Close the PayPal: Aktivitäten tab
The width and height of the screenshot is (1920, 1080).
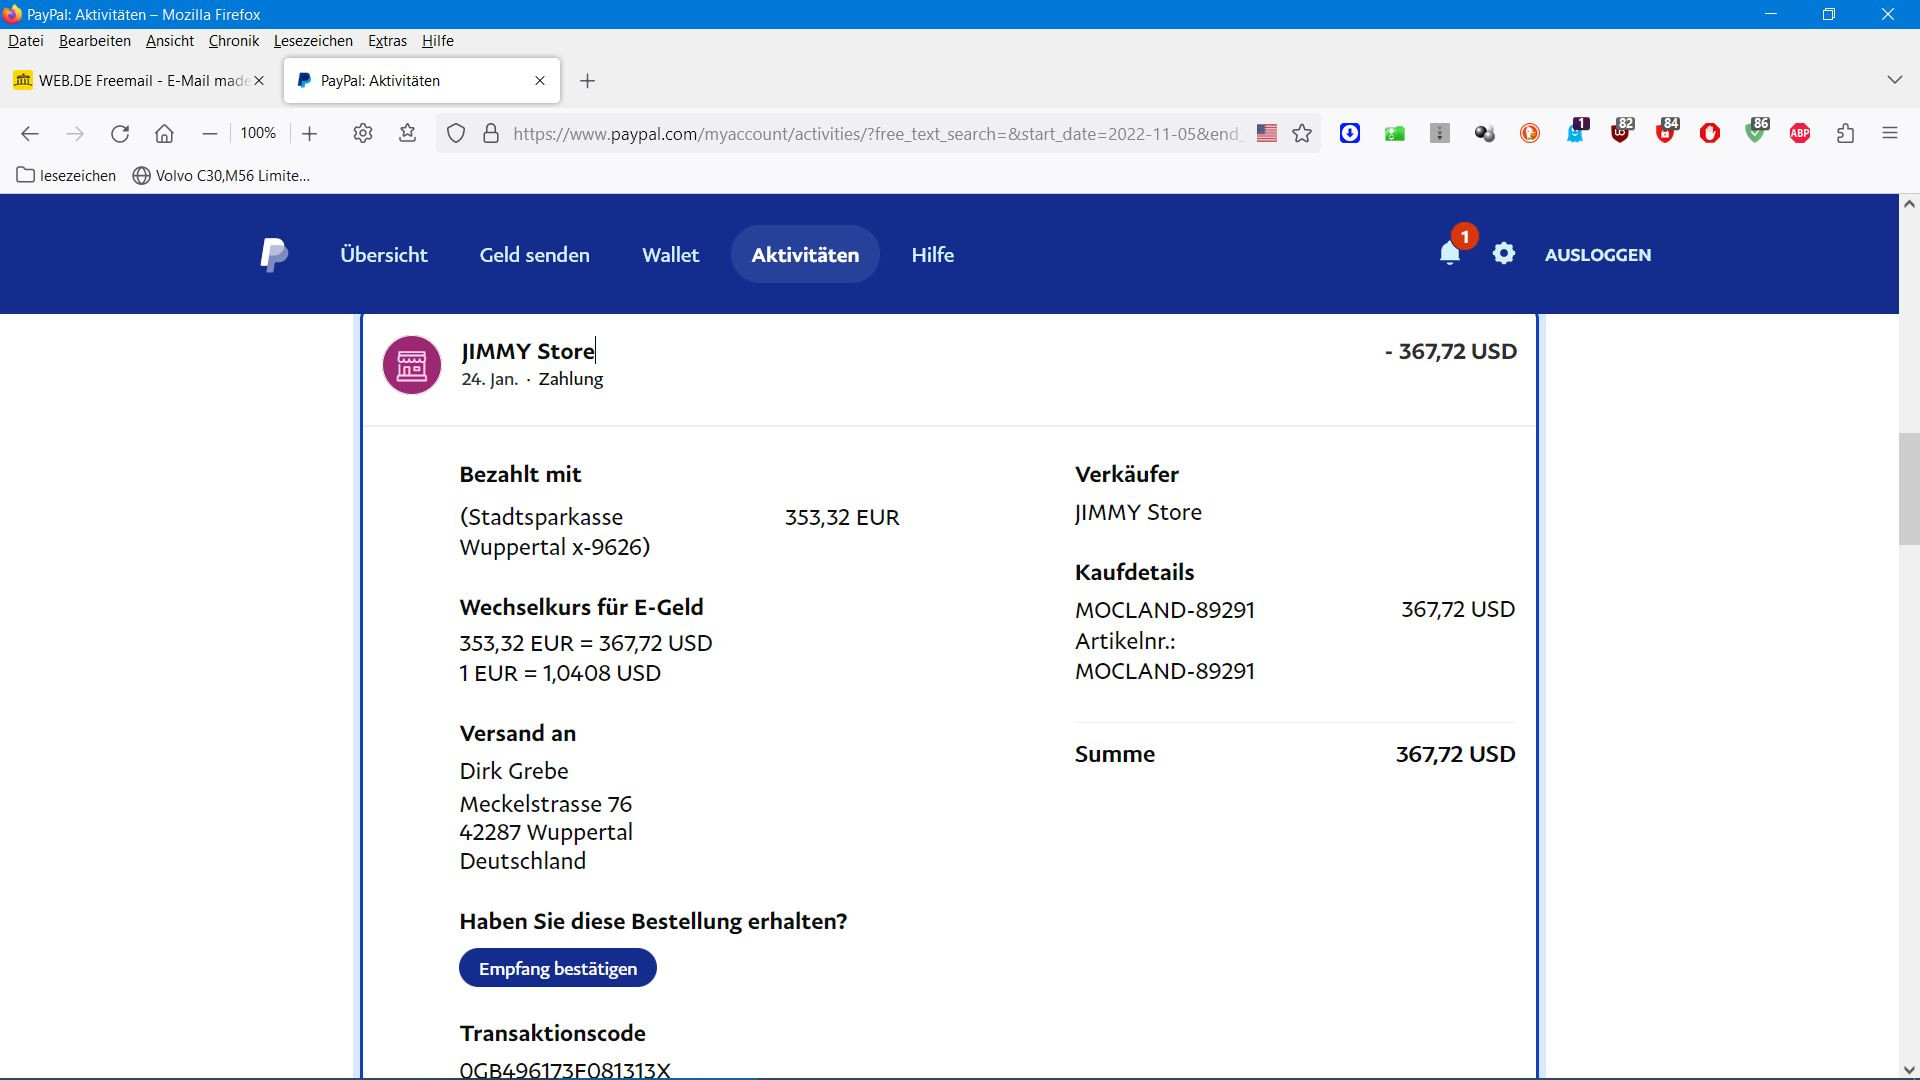pos(540,80)
